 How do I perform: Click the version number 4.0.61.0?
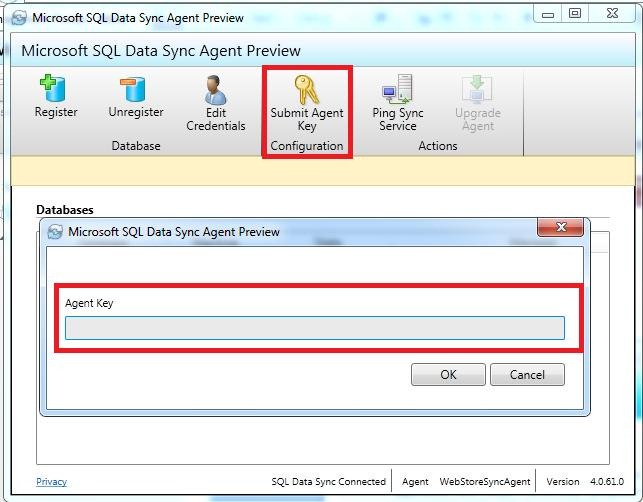pyautogui.click(x=607, y=481)
